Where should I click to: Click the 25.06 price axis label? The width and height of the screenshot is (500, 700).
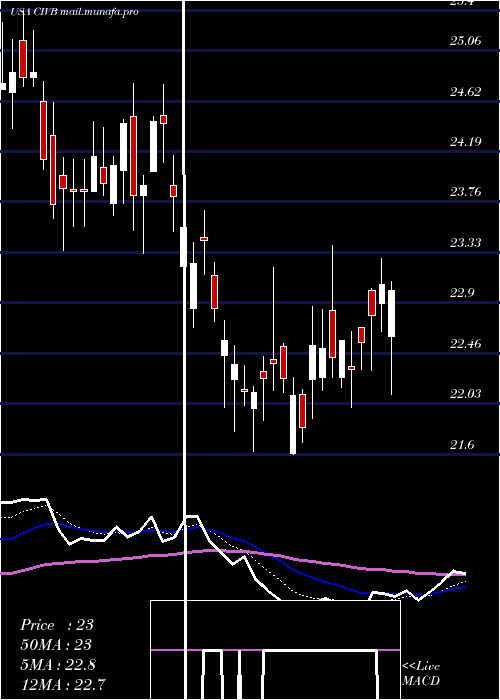(x=466, y=42)
